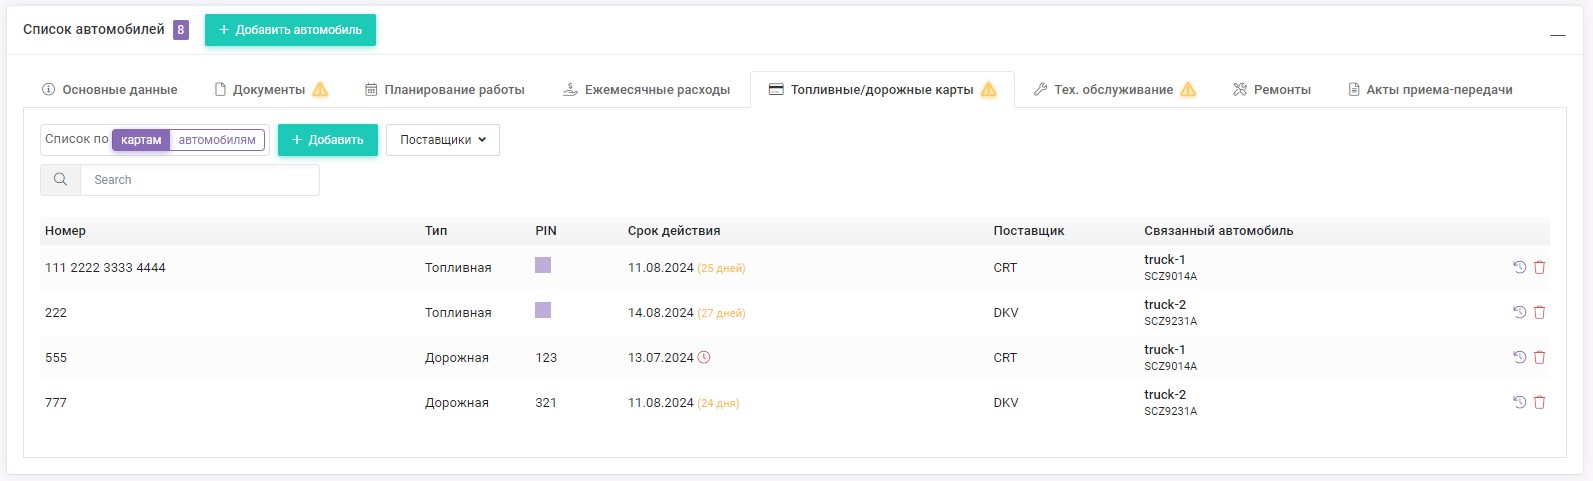Image resolution: width=1593 pixels, height=481 pixels.
Task: Reveal hidden PIN for card 111 2222 3333 4444
Action: [x=543, y=265]
